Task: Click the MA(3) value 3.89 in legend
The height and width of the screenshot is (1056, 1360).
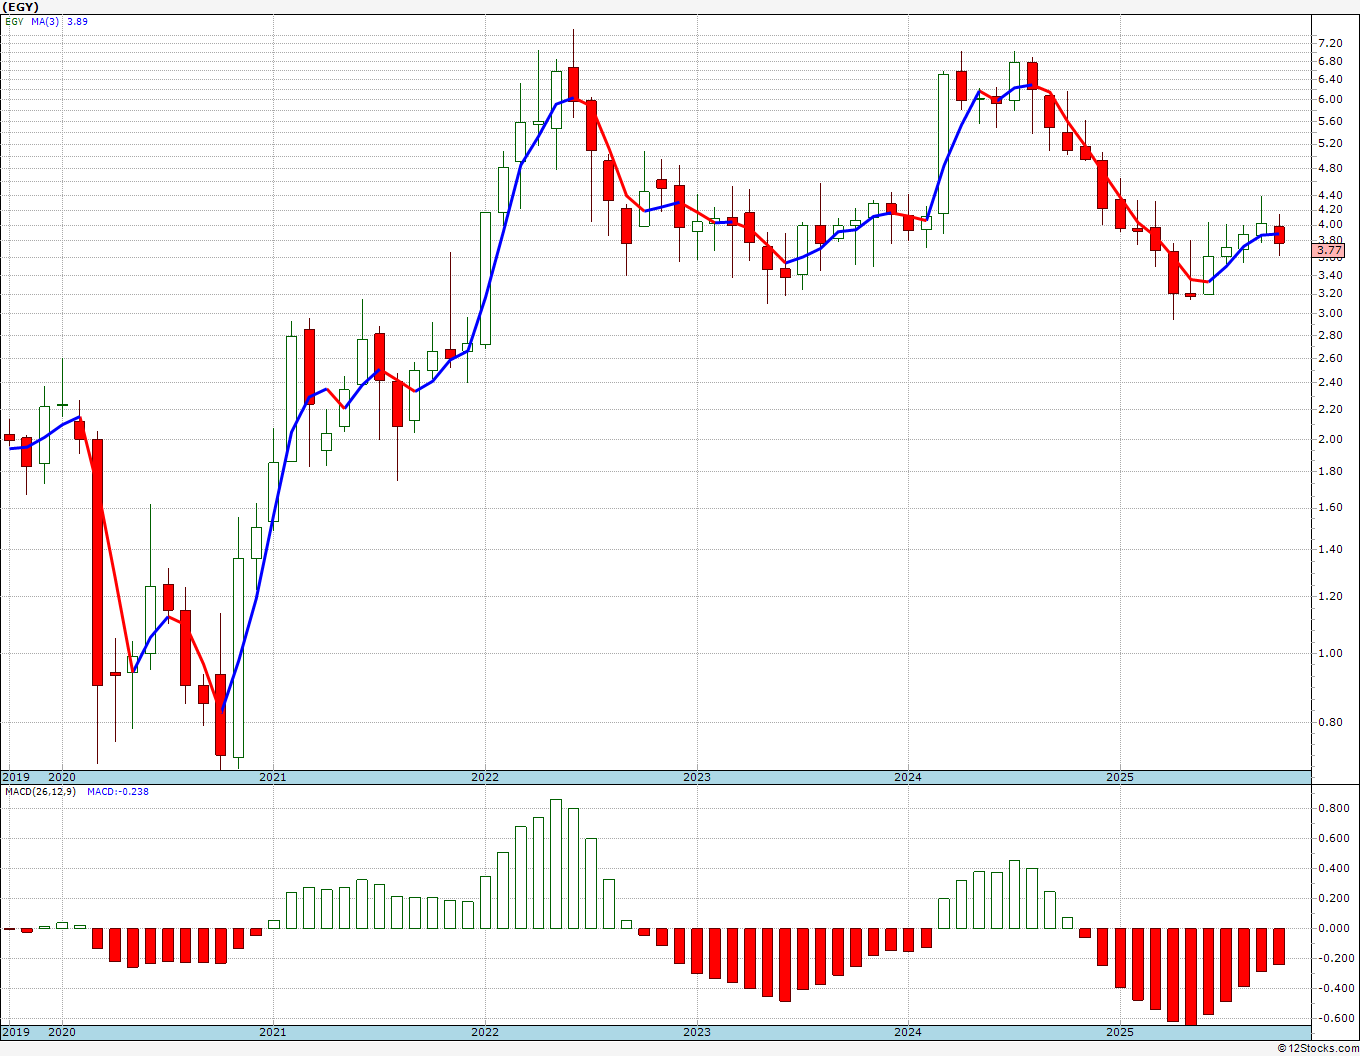Action: [x=77, y=21]
